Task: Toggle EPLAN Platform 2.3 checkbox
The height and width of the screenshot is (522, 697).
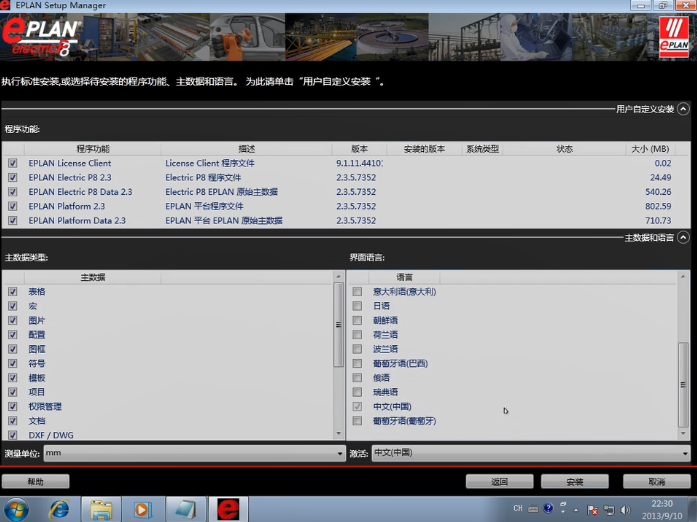Action: (x=12, y=206)
